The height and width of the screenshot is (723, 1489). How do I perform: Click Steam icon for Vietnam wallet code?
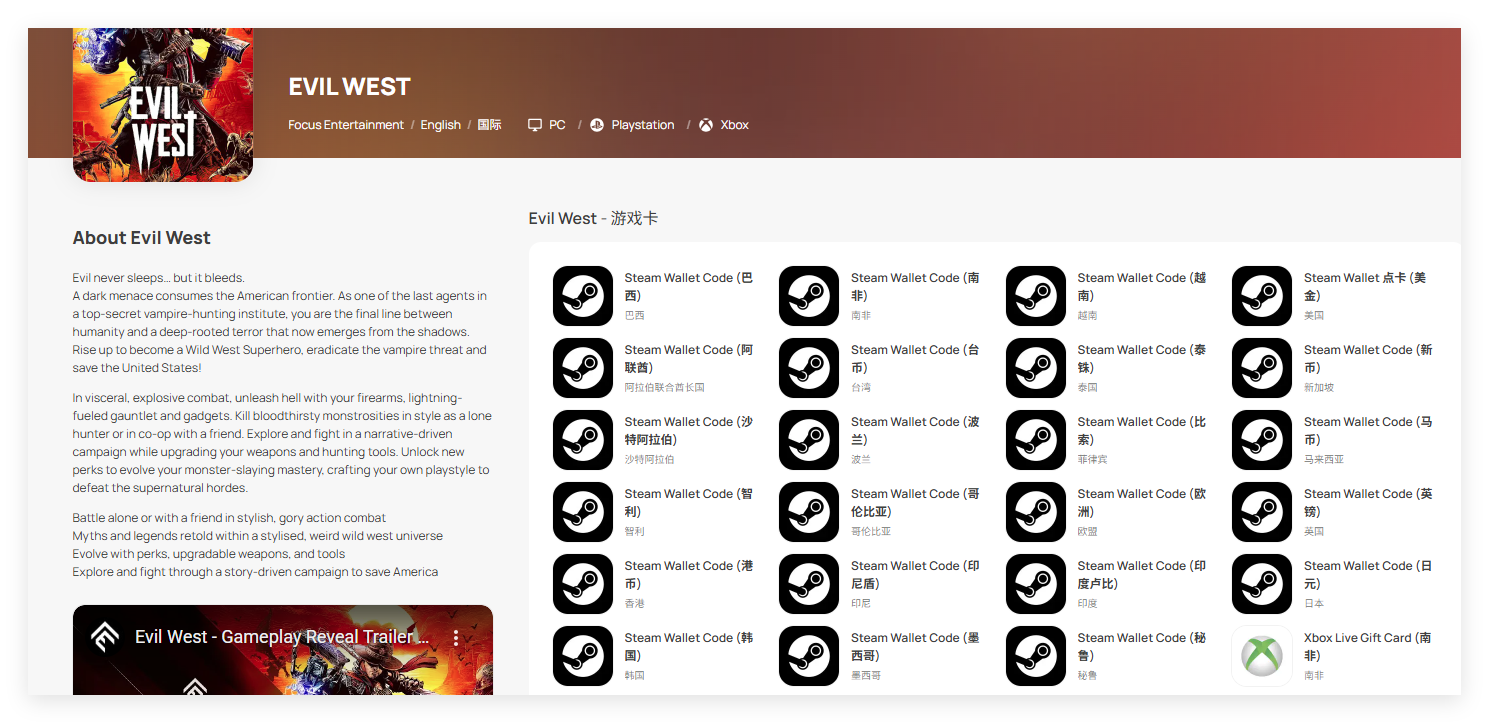pos(1036,296)
